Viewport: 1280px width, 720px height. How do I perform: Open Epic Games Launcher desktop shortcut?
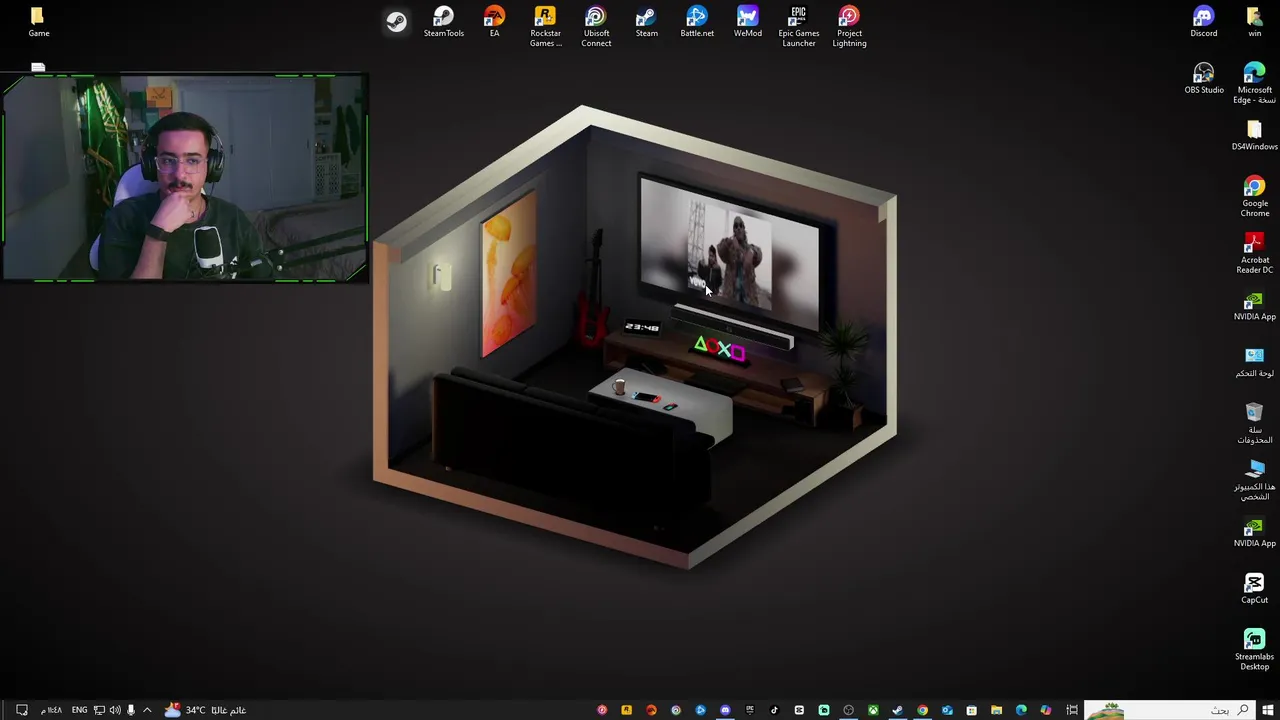click(798, 27)
